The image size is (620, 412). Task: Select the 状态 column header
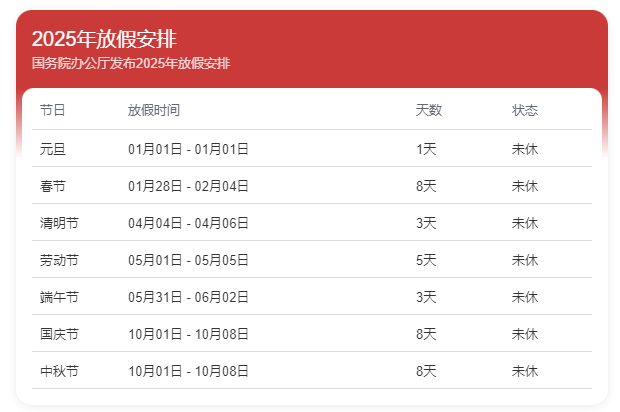(x=525, y=110)
